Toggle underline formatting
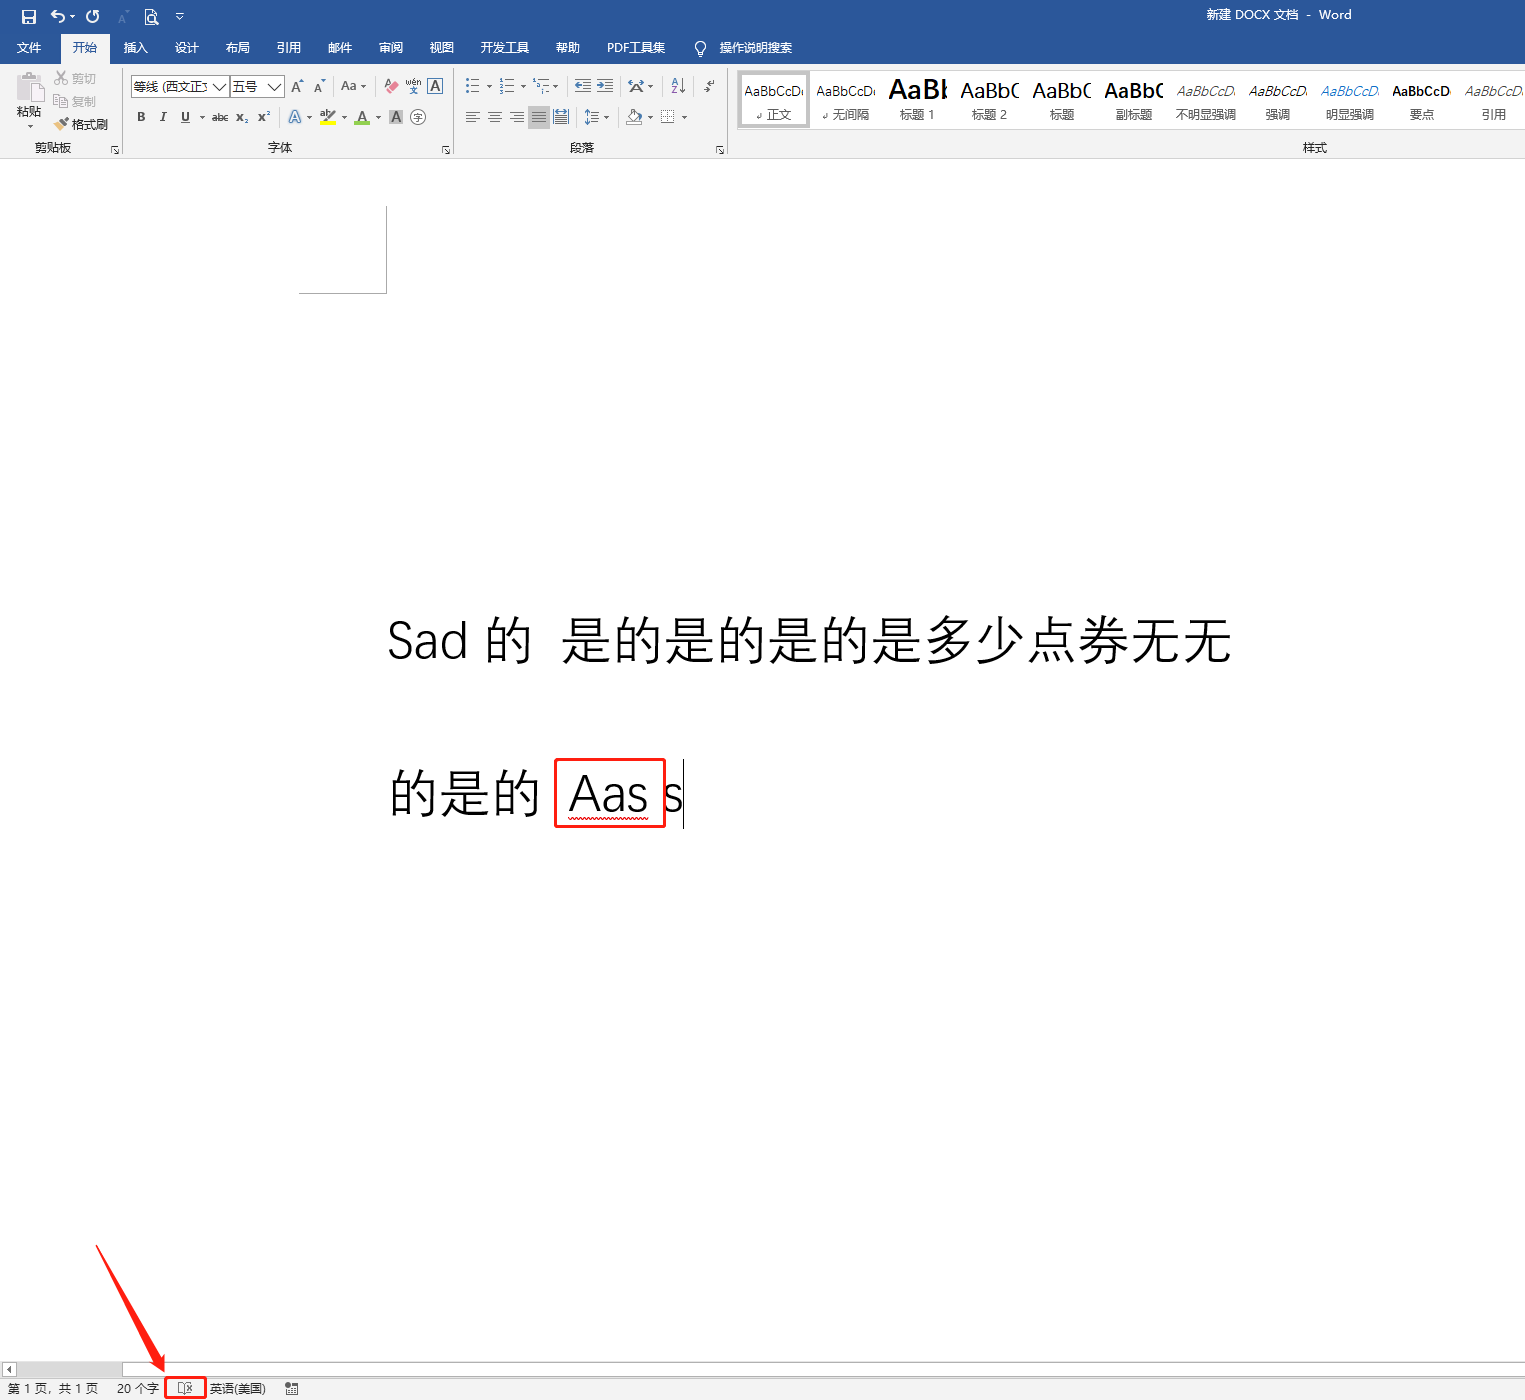1525x1400 pixels. click(x=185, y=117)
